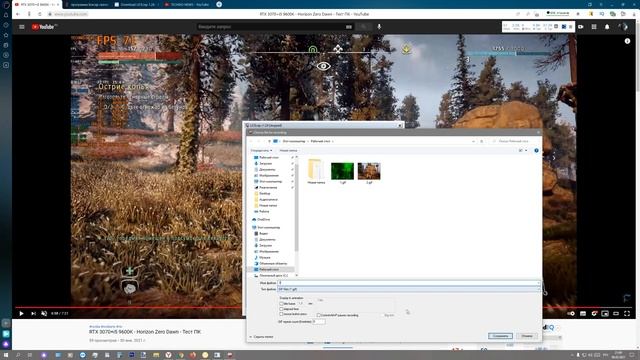Focus the file name input field
640x360 pixels.
click(x=409, y=283)
